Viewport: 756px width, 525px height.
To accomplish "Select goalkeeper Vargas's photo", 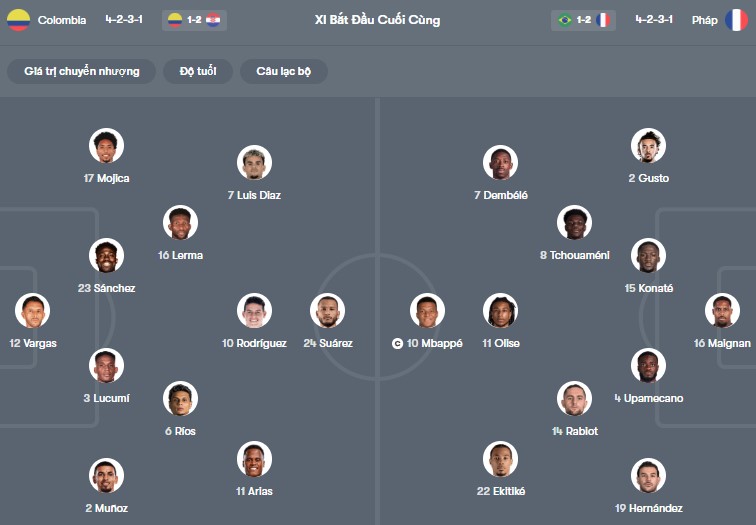I will pos(32,311).
